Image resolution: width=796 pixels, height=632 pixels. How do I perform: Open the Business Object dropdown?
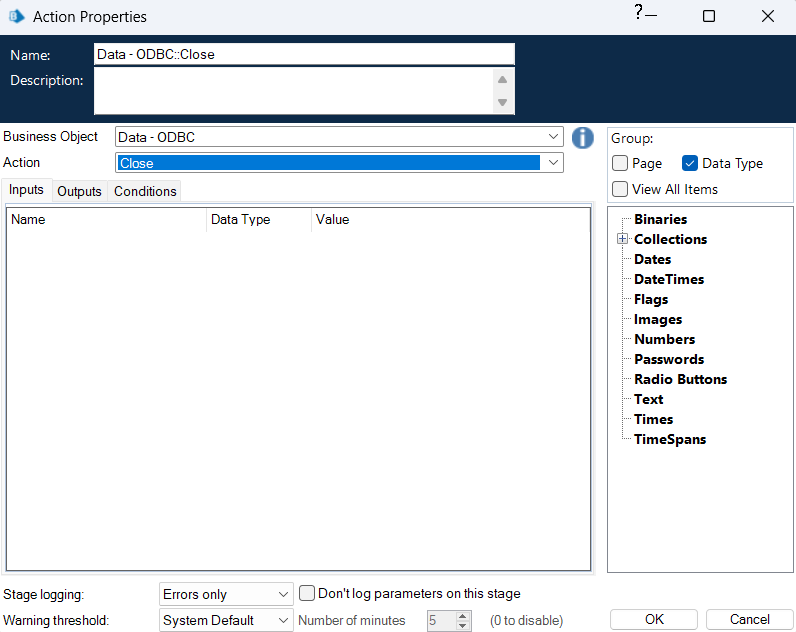click(555, 137)
